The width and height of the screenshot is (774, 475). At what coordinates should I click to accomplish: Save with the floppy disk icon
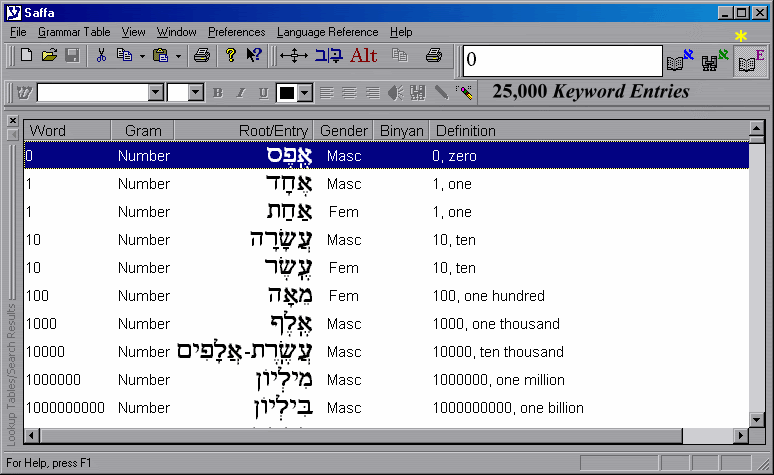coord(72,55)
